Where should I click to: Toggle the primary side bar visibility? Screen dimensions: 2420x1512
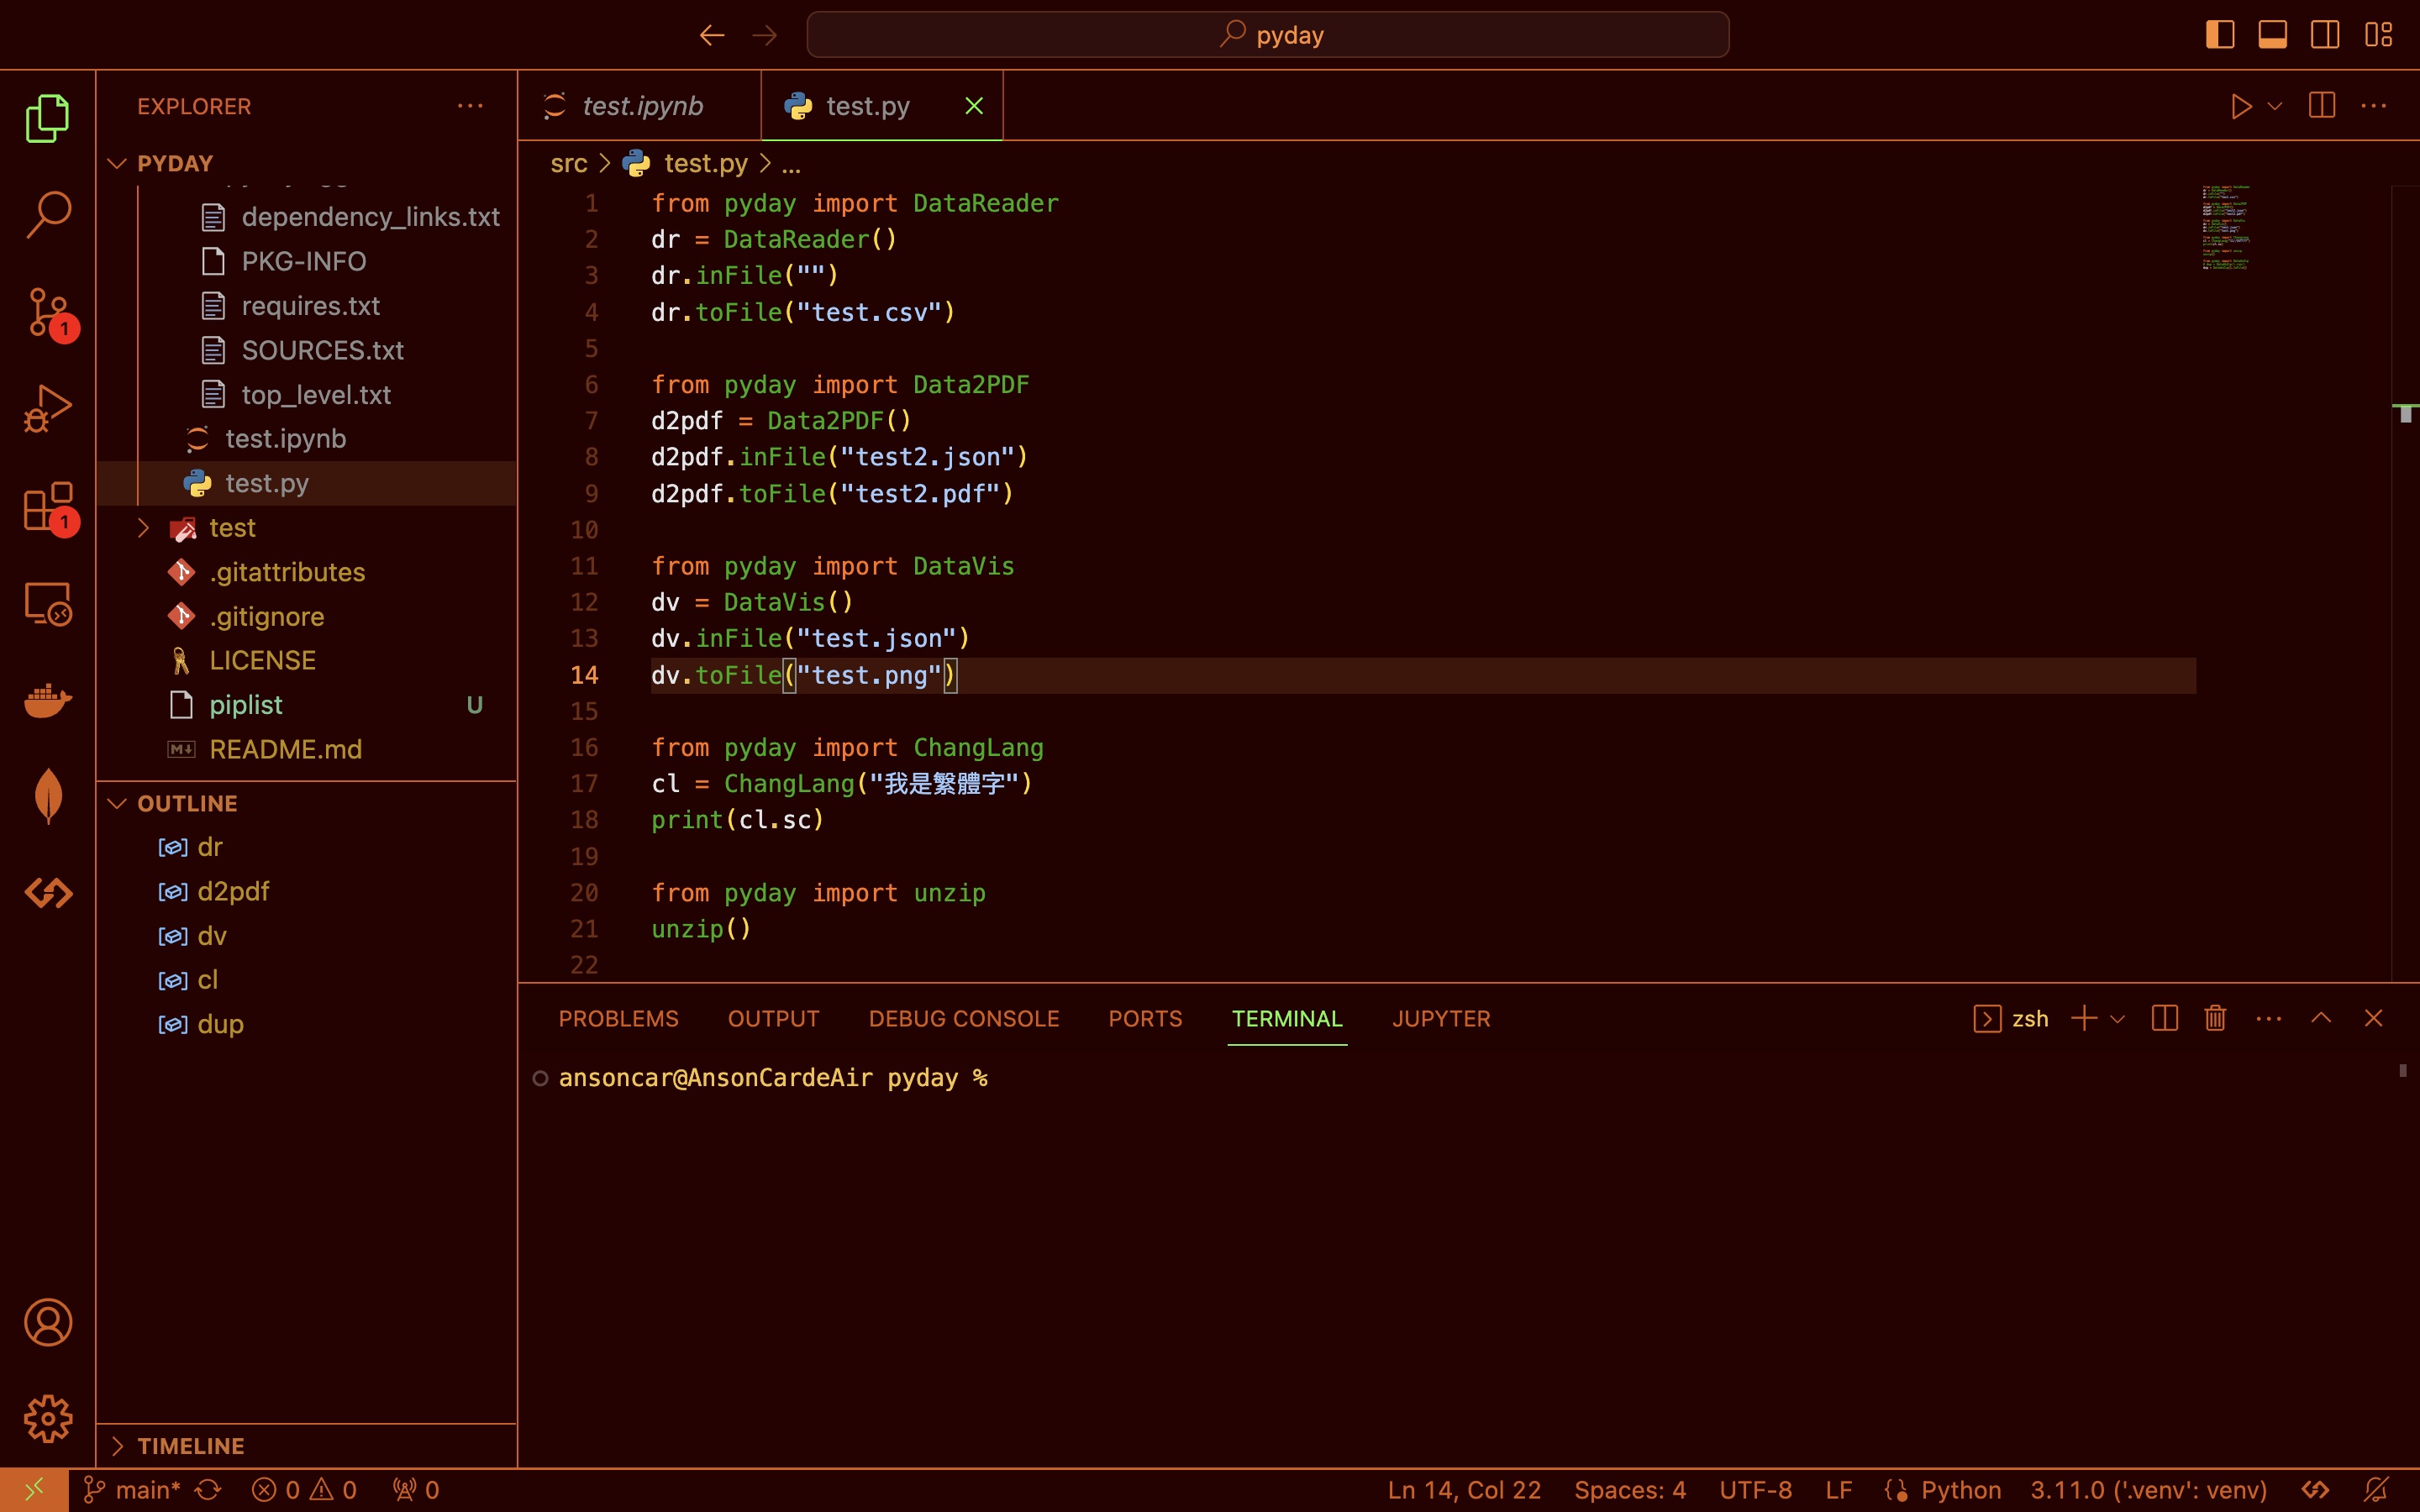click(2220, 35)
